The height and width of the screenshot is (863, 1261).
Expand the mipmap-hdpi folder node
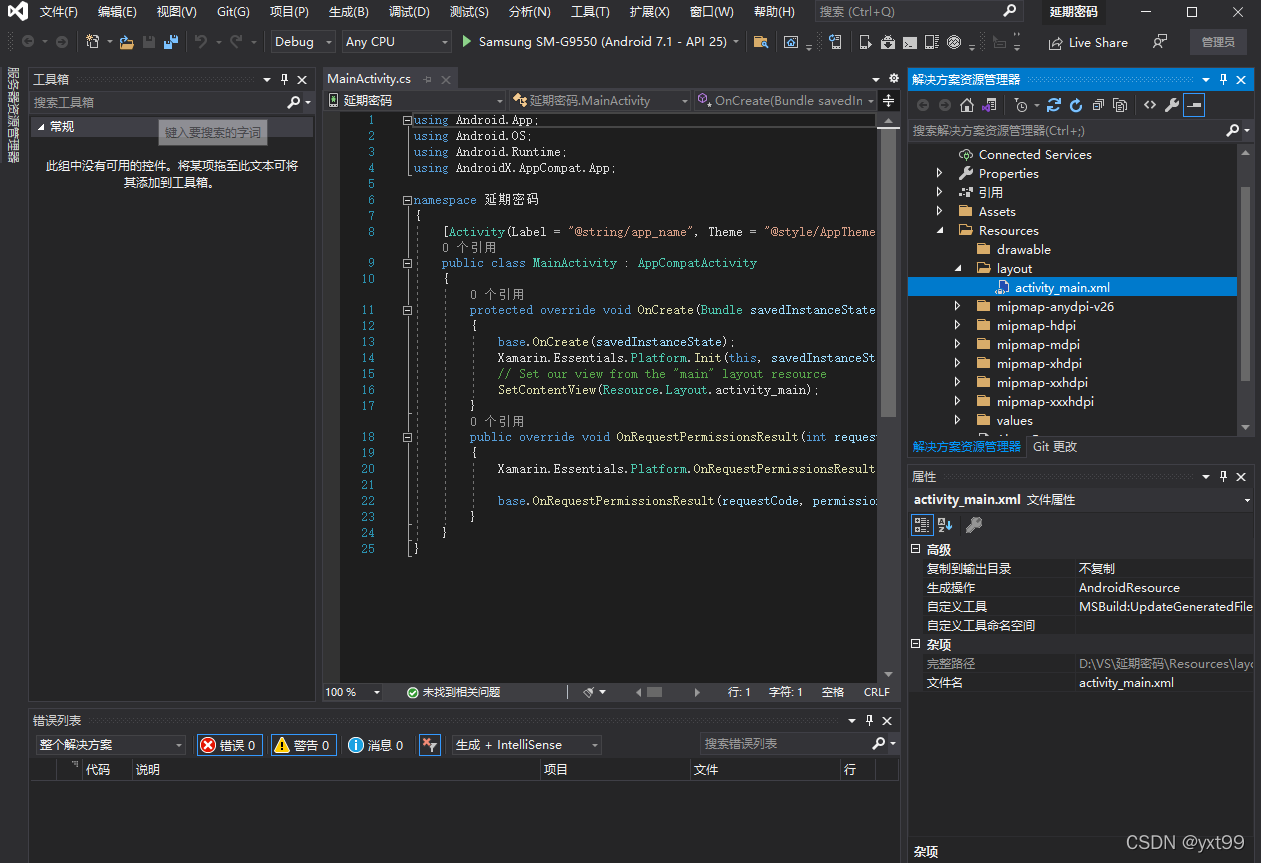pos(957,326)
